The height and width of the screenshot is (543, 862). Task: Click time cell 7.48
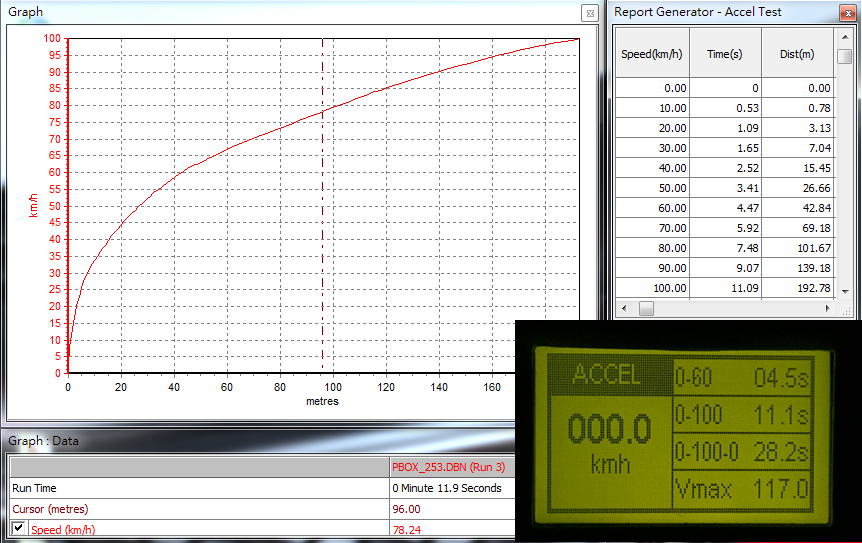pyautogui.click(x=725, y=248)
